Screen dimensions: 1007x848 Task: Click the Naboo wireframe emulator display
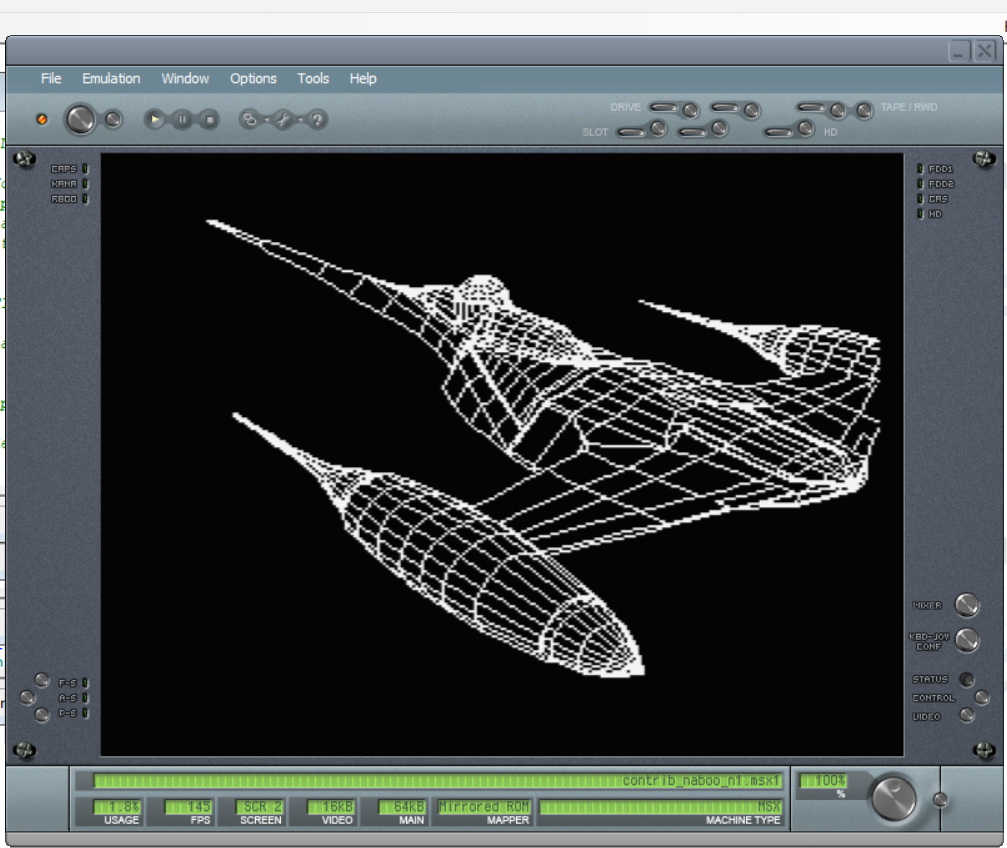coord(502,454)
